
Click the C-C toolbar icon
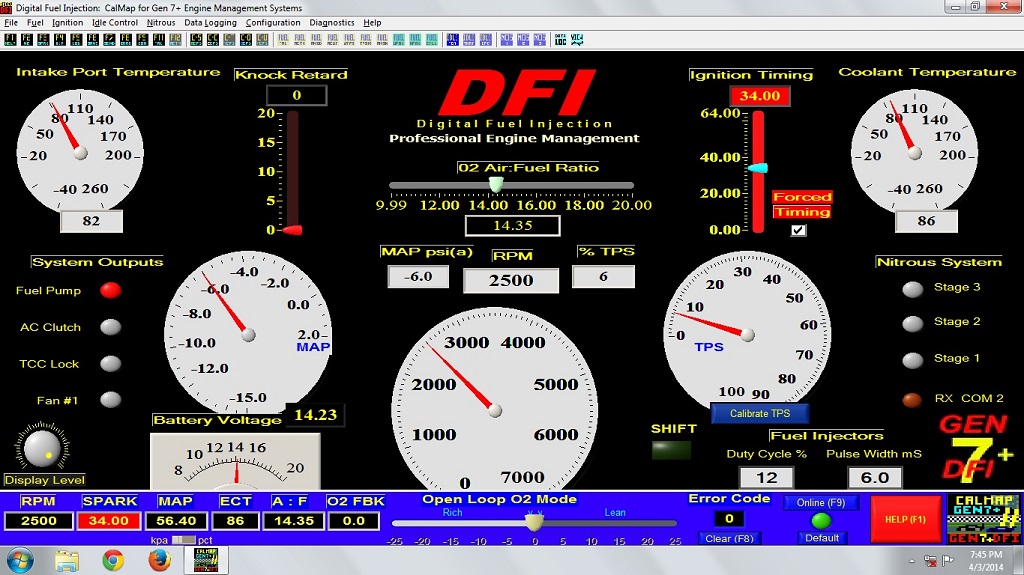click(x=212, y=40)
